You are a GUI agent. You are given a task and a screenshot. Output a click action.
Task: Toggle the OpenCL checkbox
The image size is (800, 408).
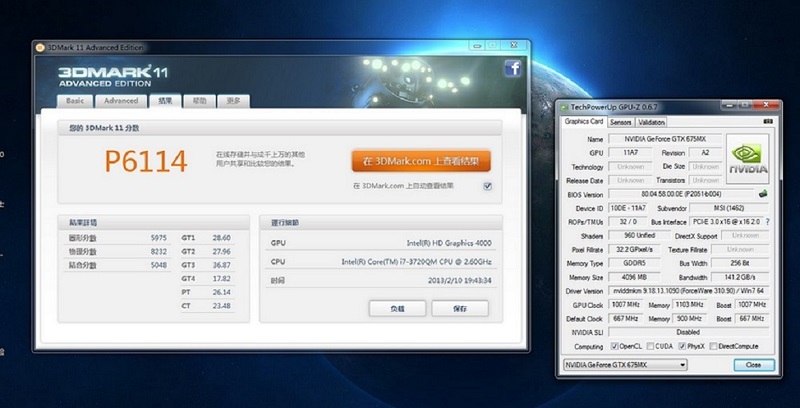[x=614, y=346]
